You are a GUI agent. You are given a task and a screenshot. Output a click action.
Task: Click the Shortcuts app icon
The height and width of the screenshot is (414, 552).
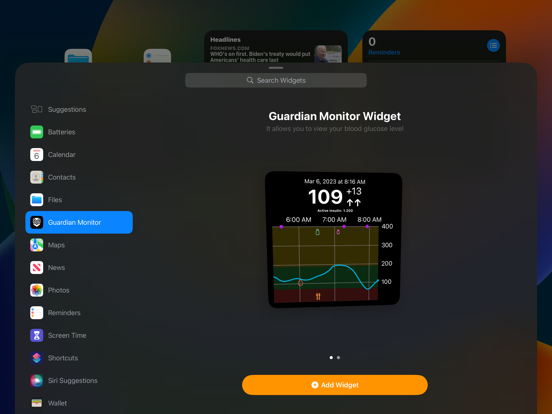(36, 358)
